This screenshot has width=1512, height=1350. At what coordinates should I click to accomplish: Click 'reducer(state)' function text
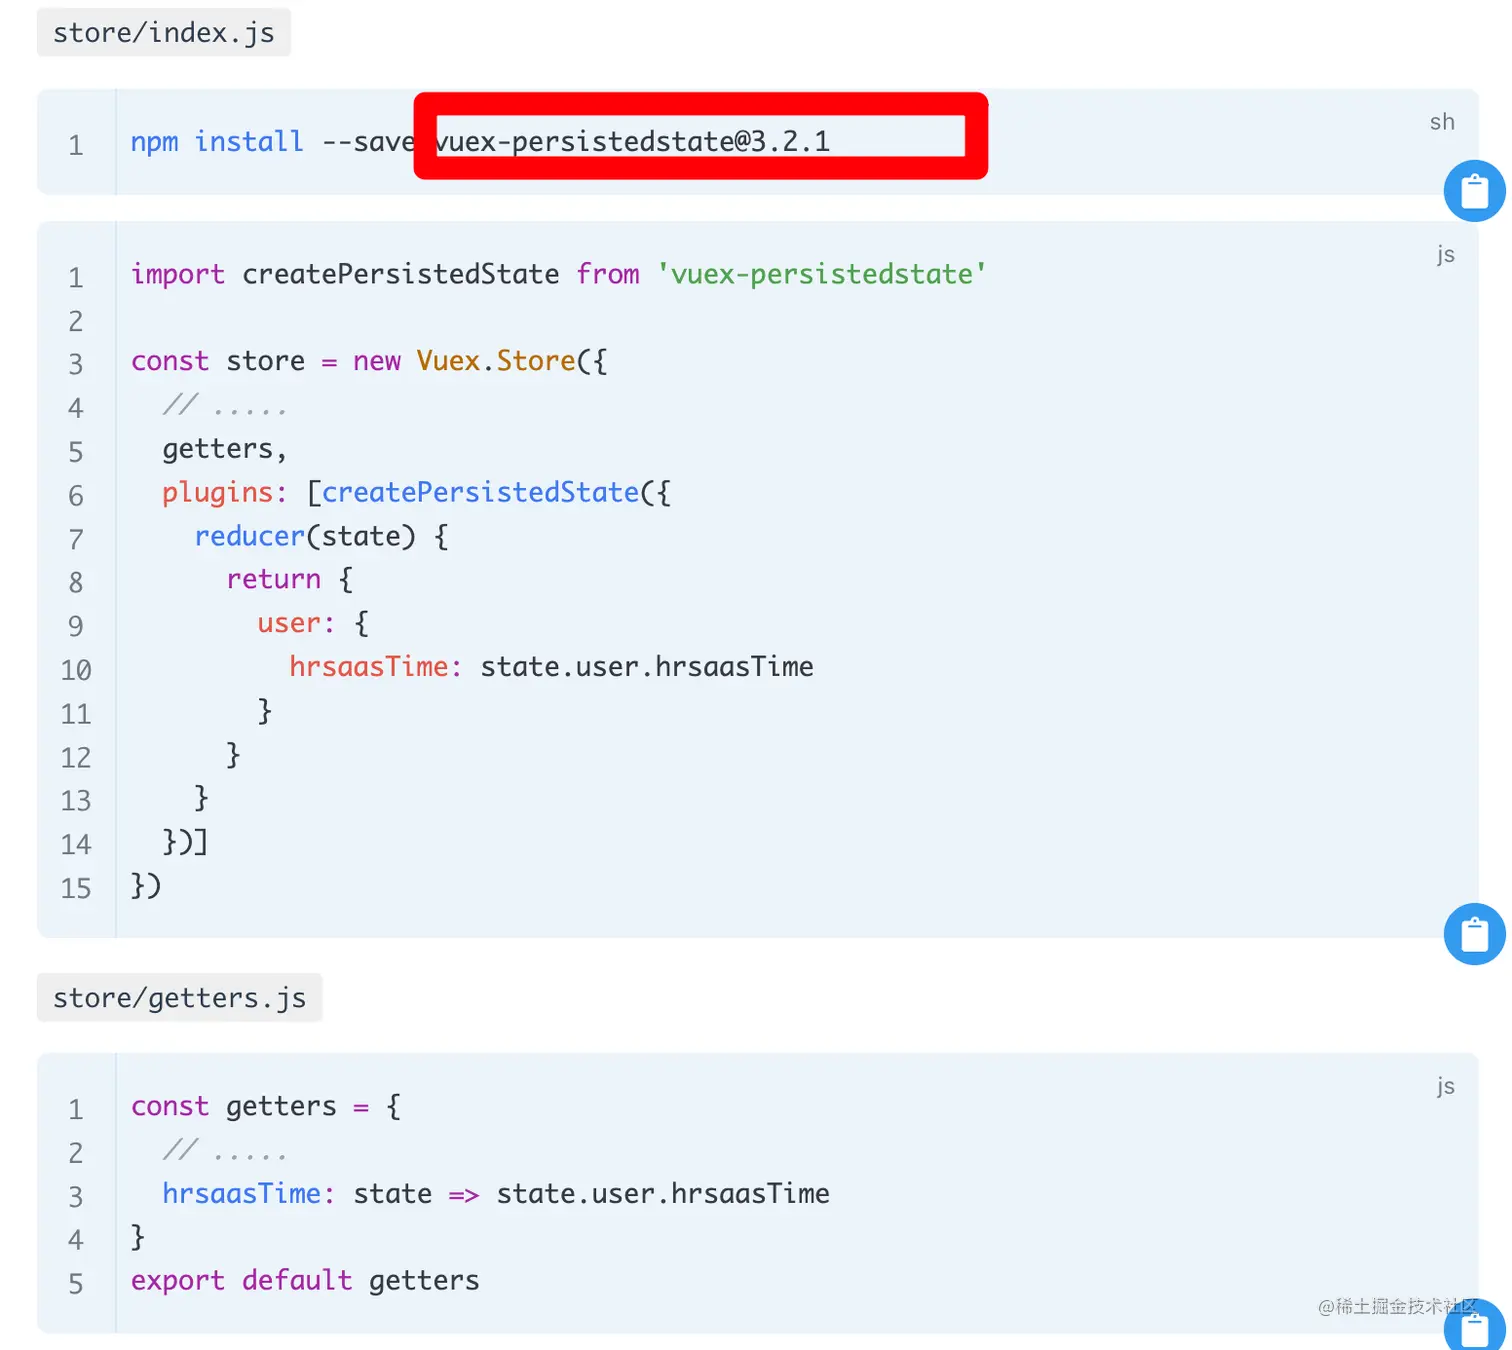pos(305,536)
